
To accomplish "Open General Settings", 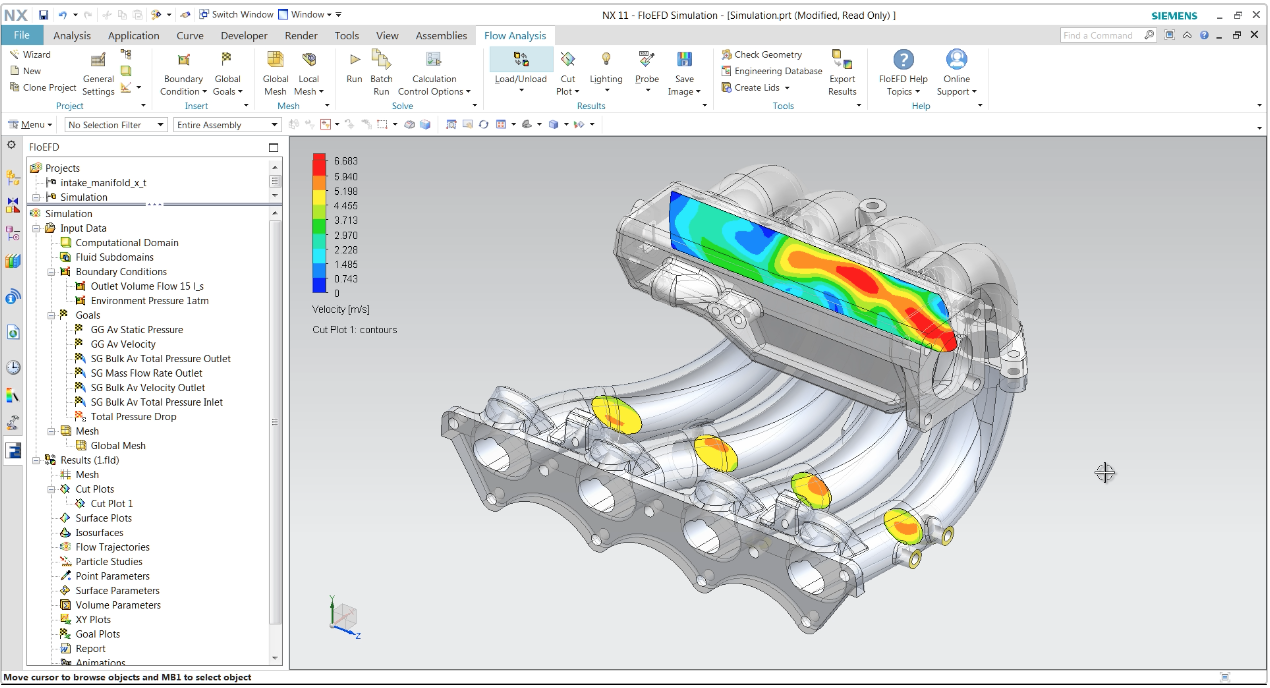I will (98, 73).
